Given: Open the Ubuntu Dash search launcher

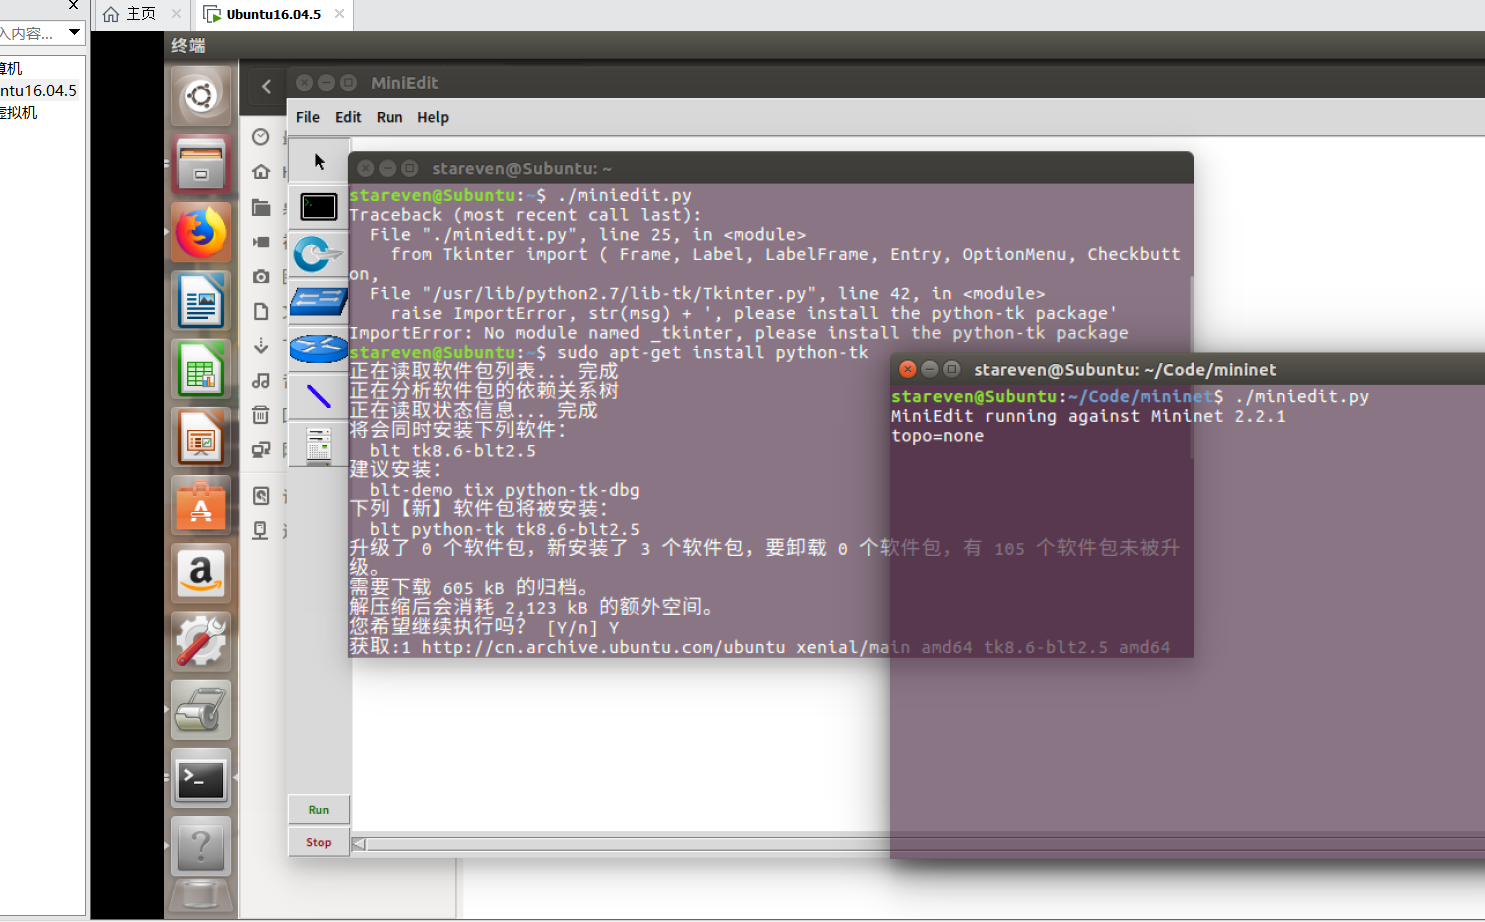Looking at the screenshot, I should (x=201, y=97).
